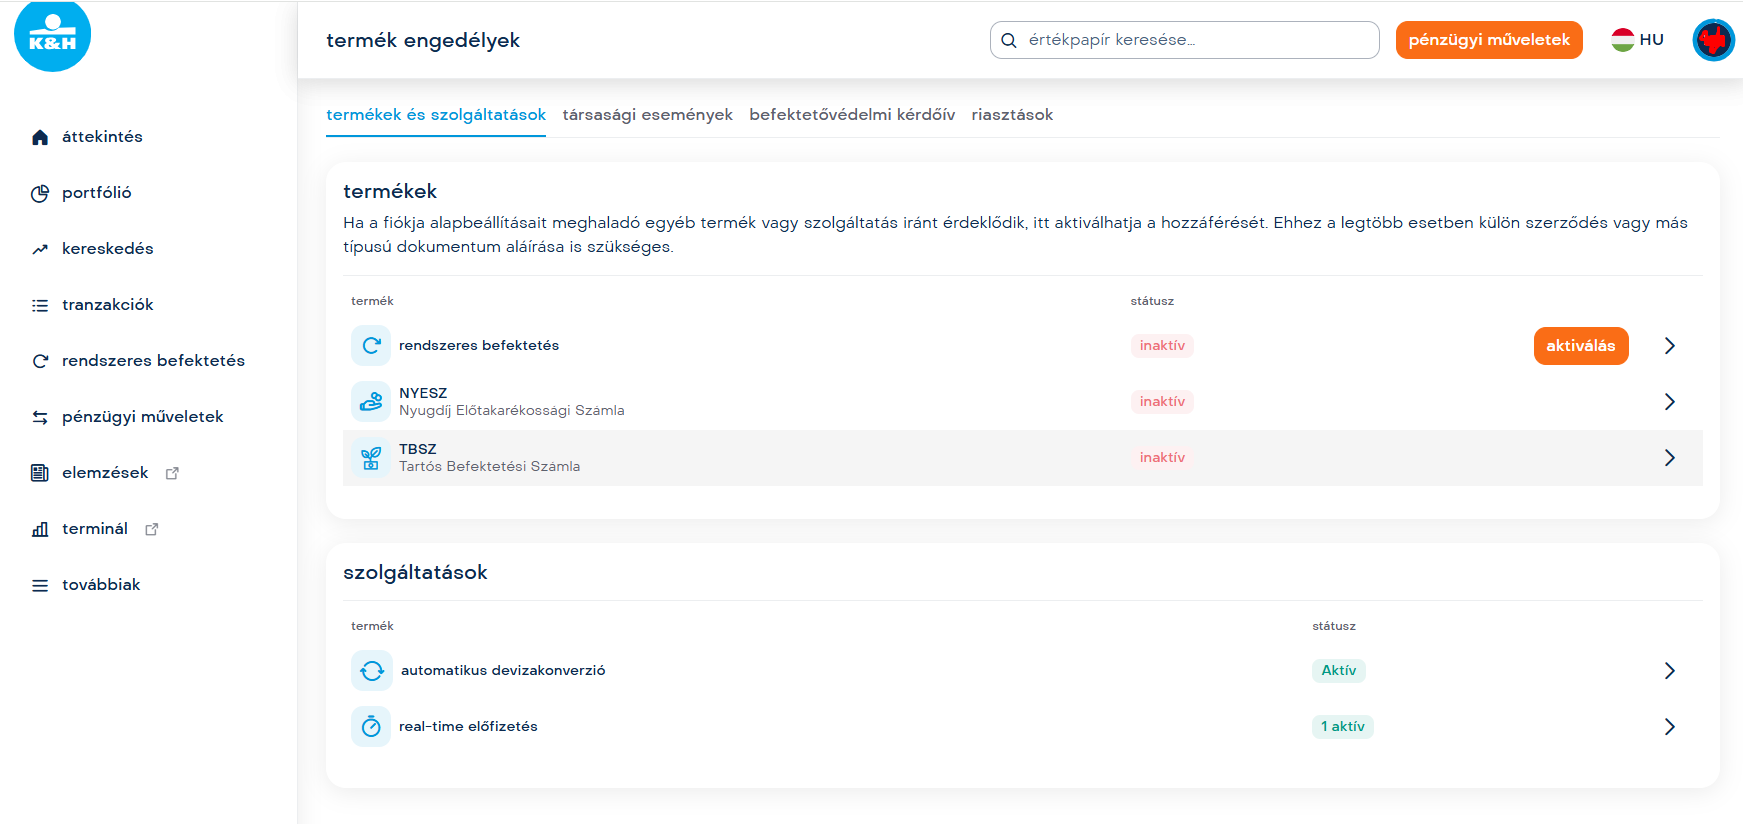Click the NYESZ hand-coins icon

coord(371,402)
